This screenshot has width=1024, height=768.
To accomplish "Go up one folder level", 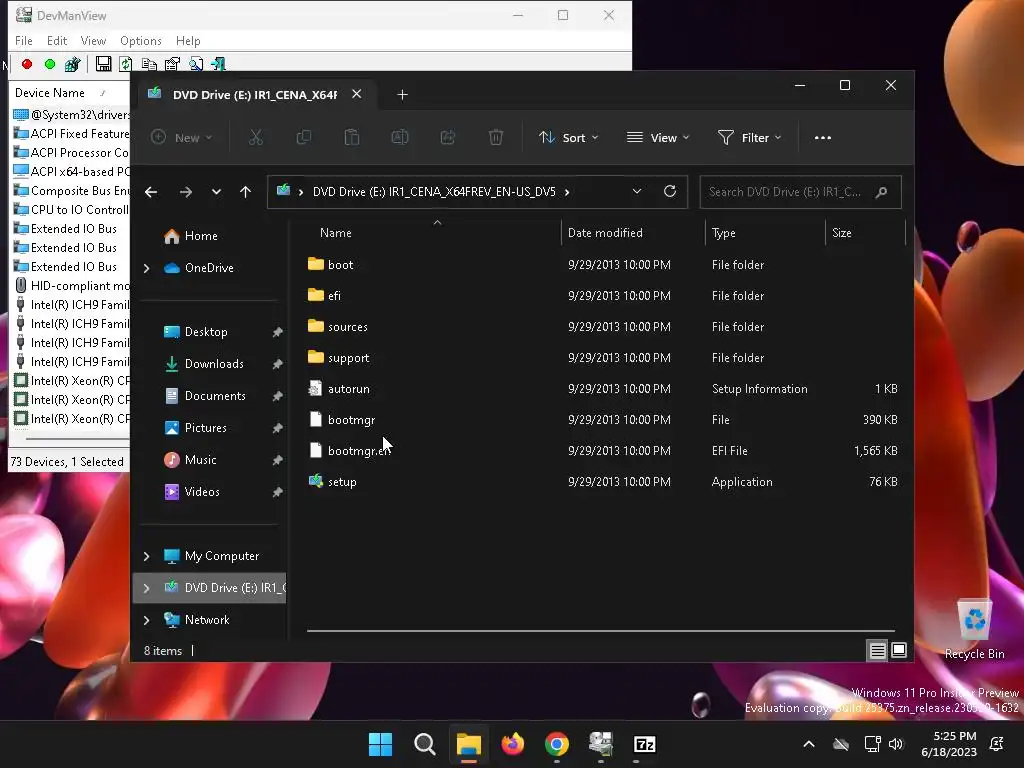I will coord(246,192).
